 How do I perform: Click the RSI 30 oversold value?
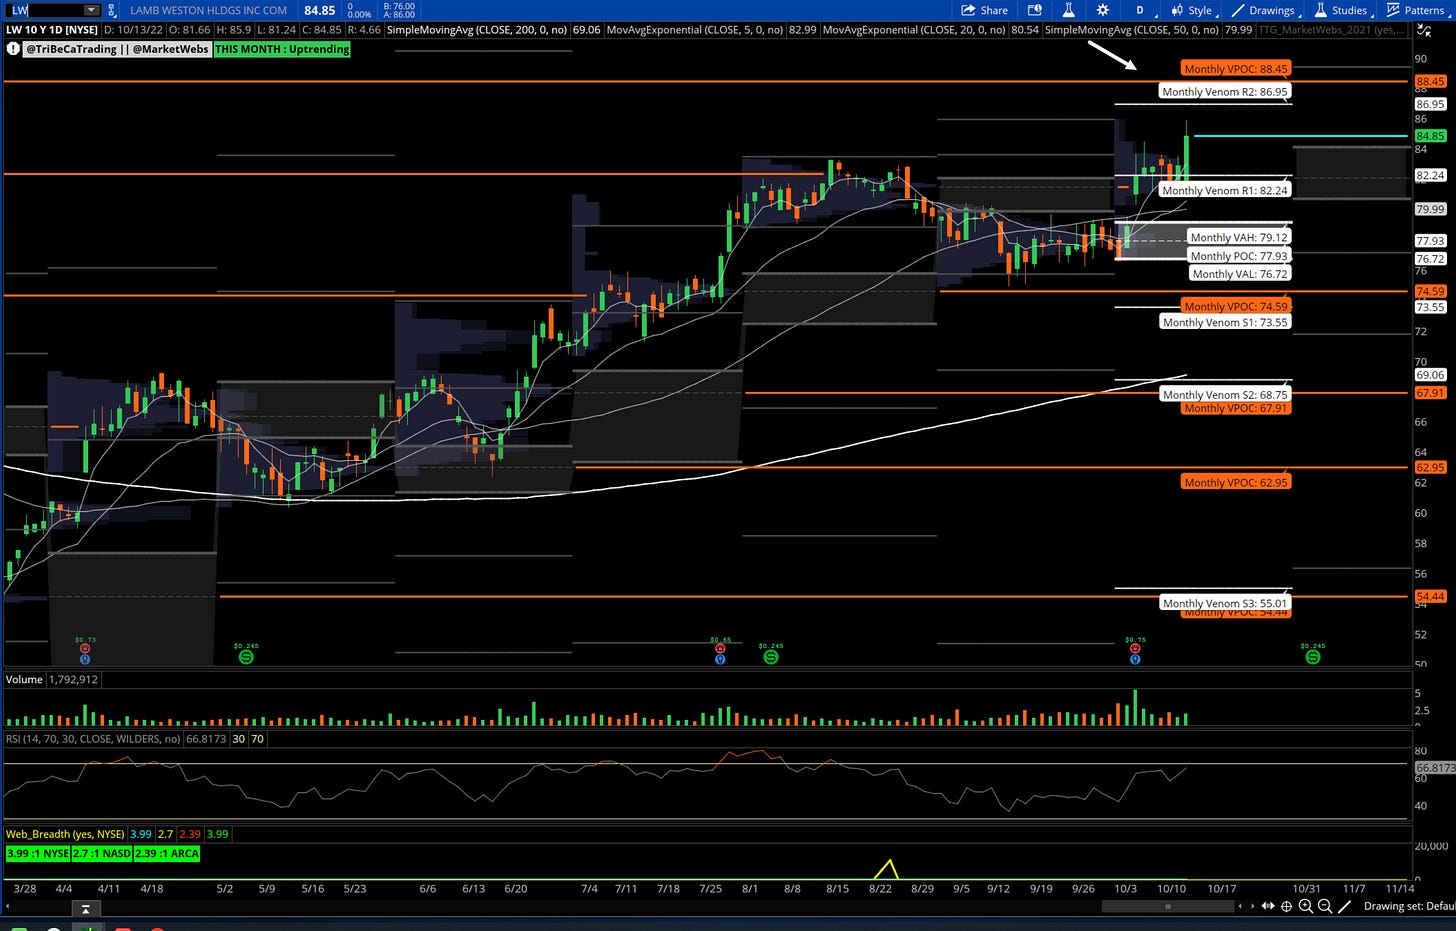point(239,739)
